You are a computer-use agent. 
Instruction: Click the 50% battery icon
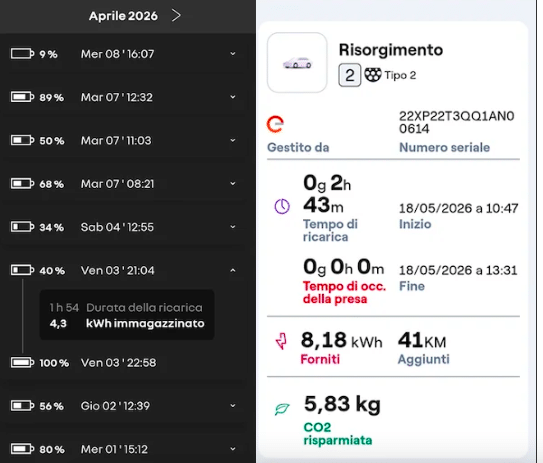click(x=22, y=140)
